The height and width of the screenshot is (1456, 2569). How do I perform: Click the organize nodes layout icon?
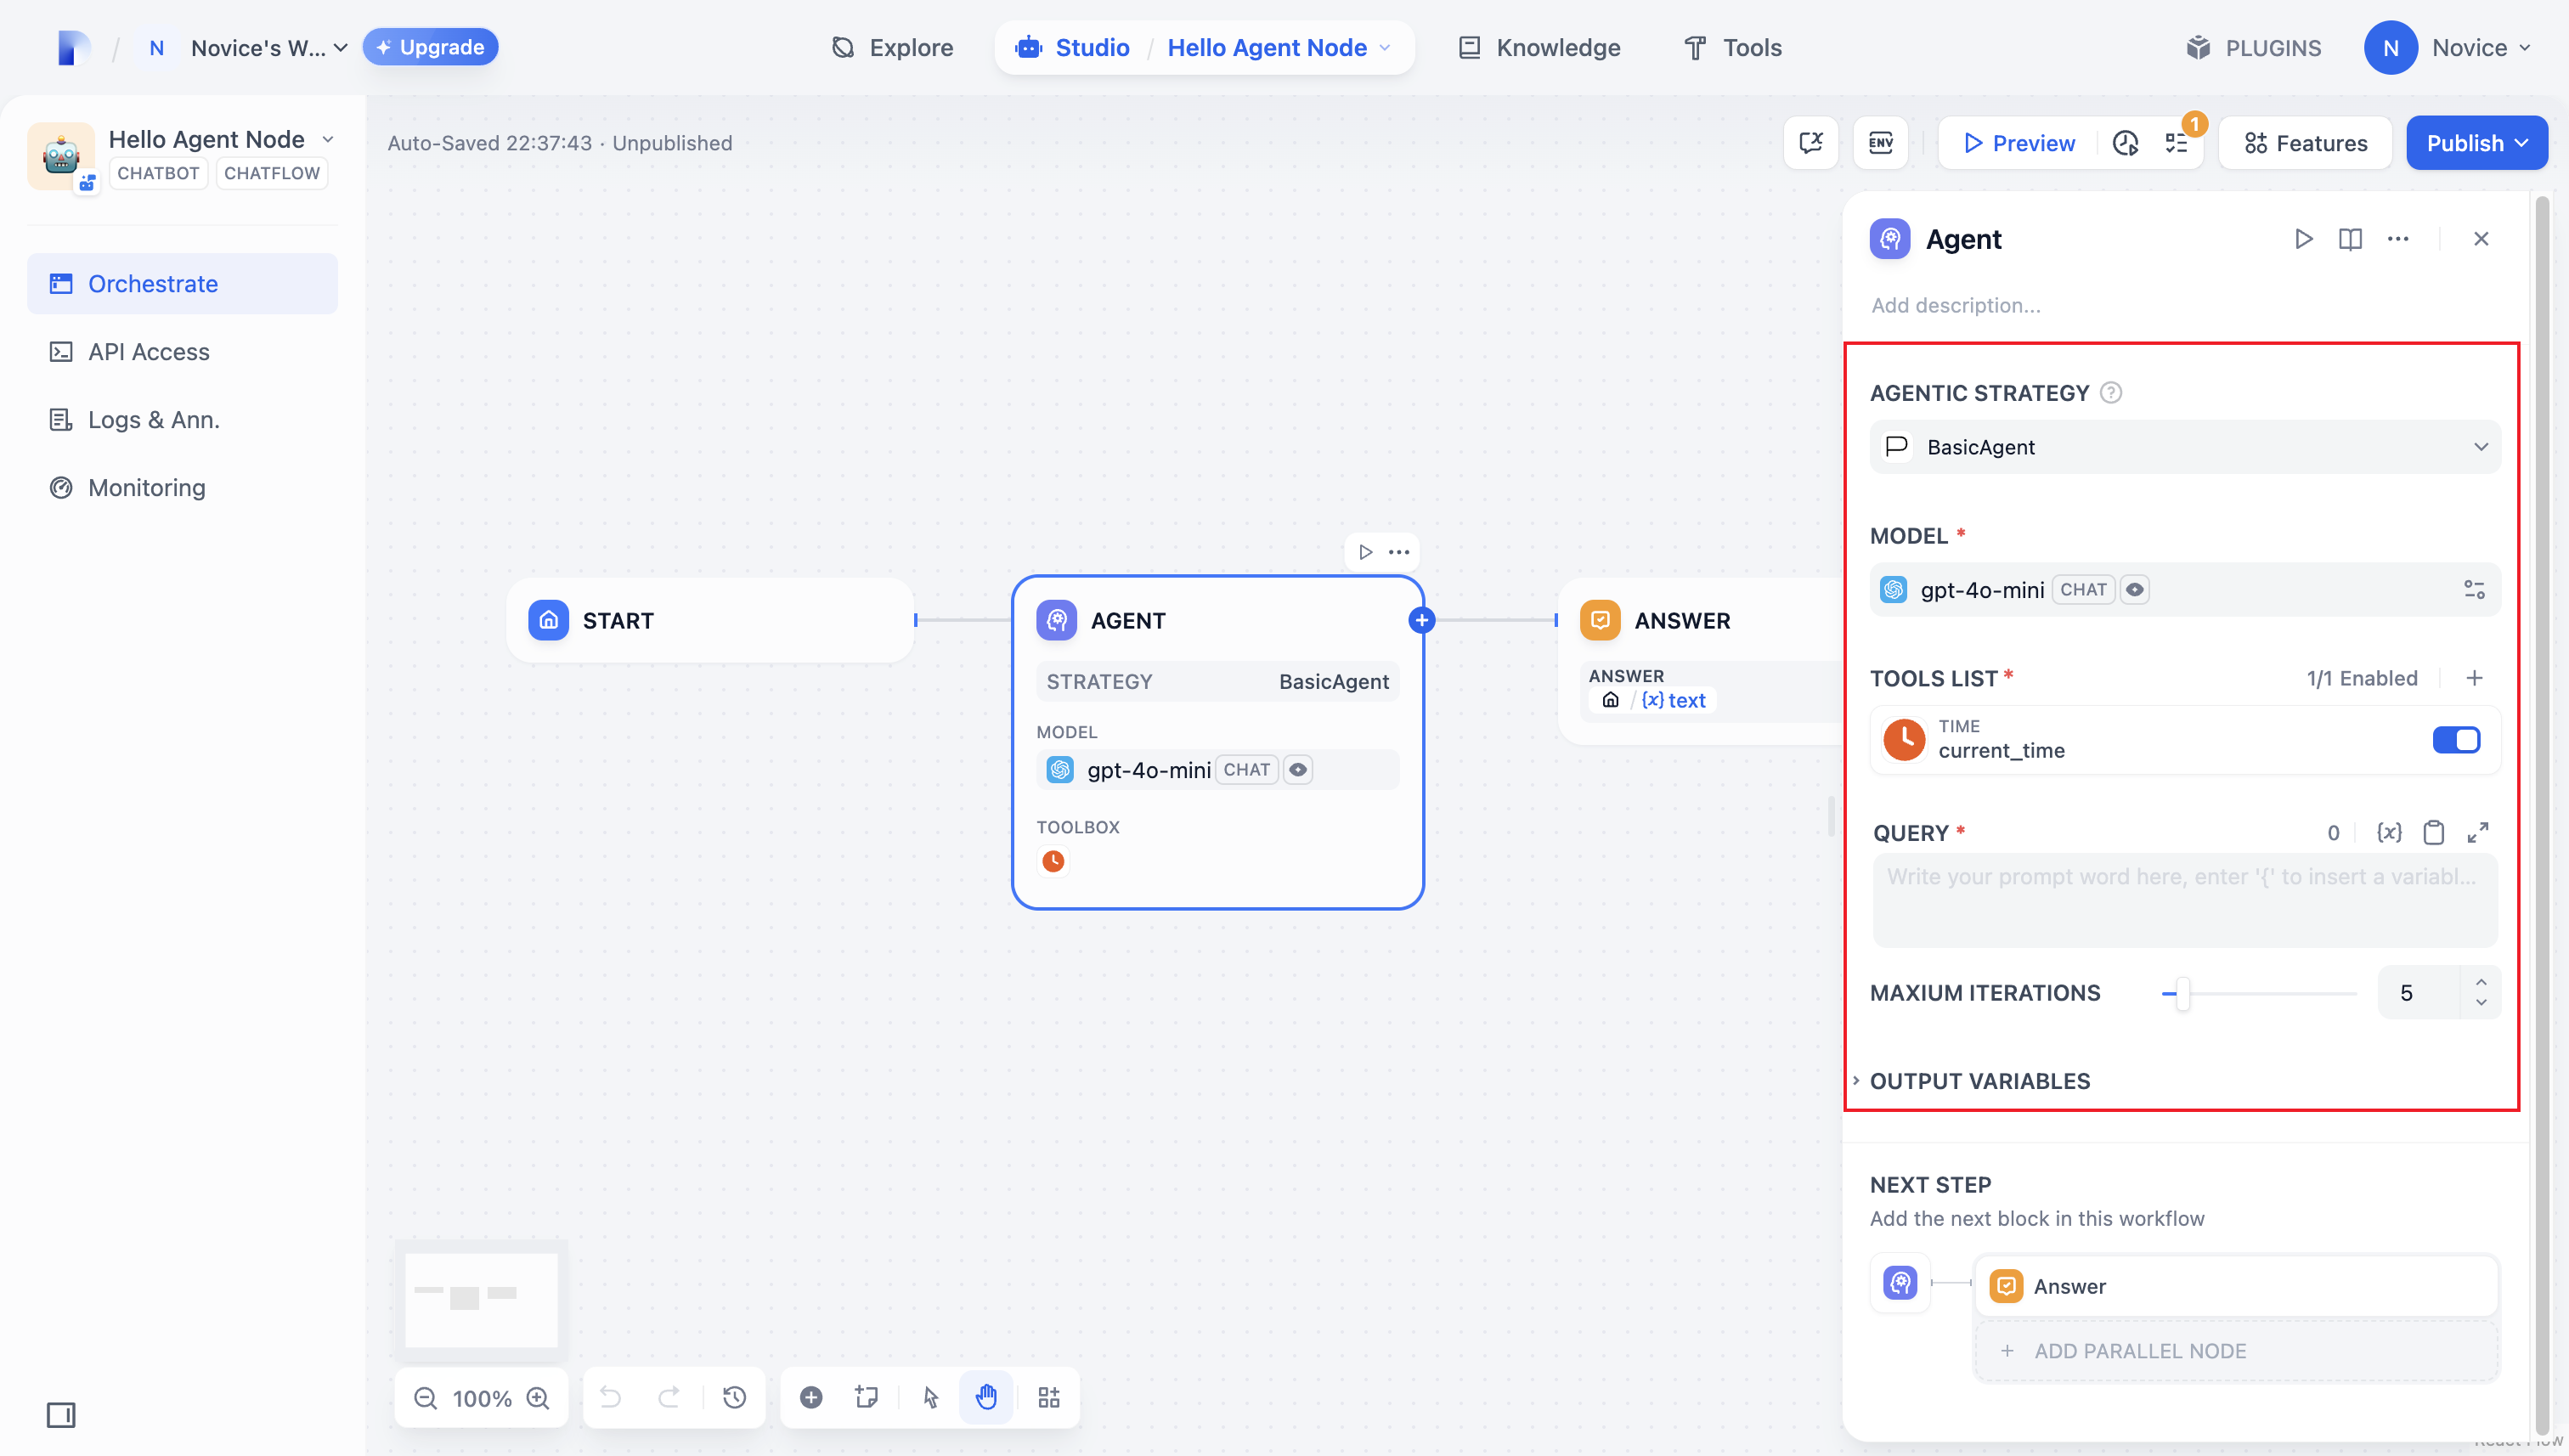(x=1048, y=1397)
